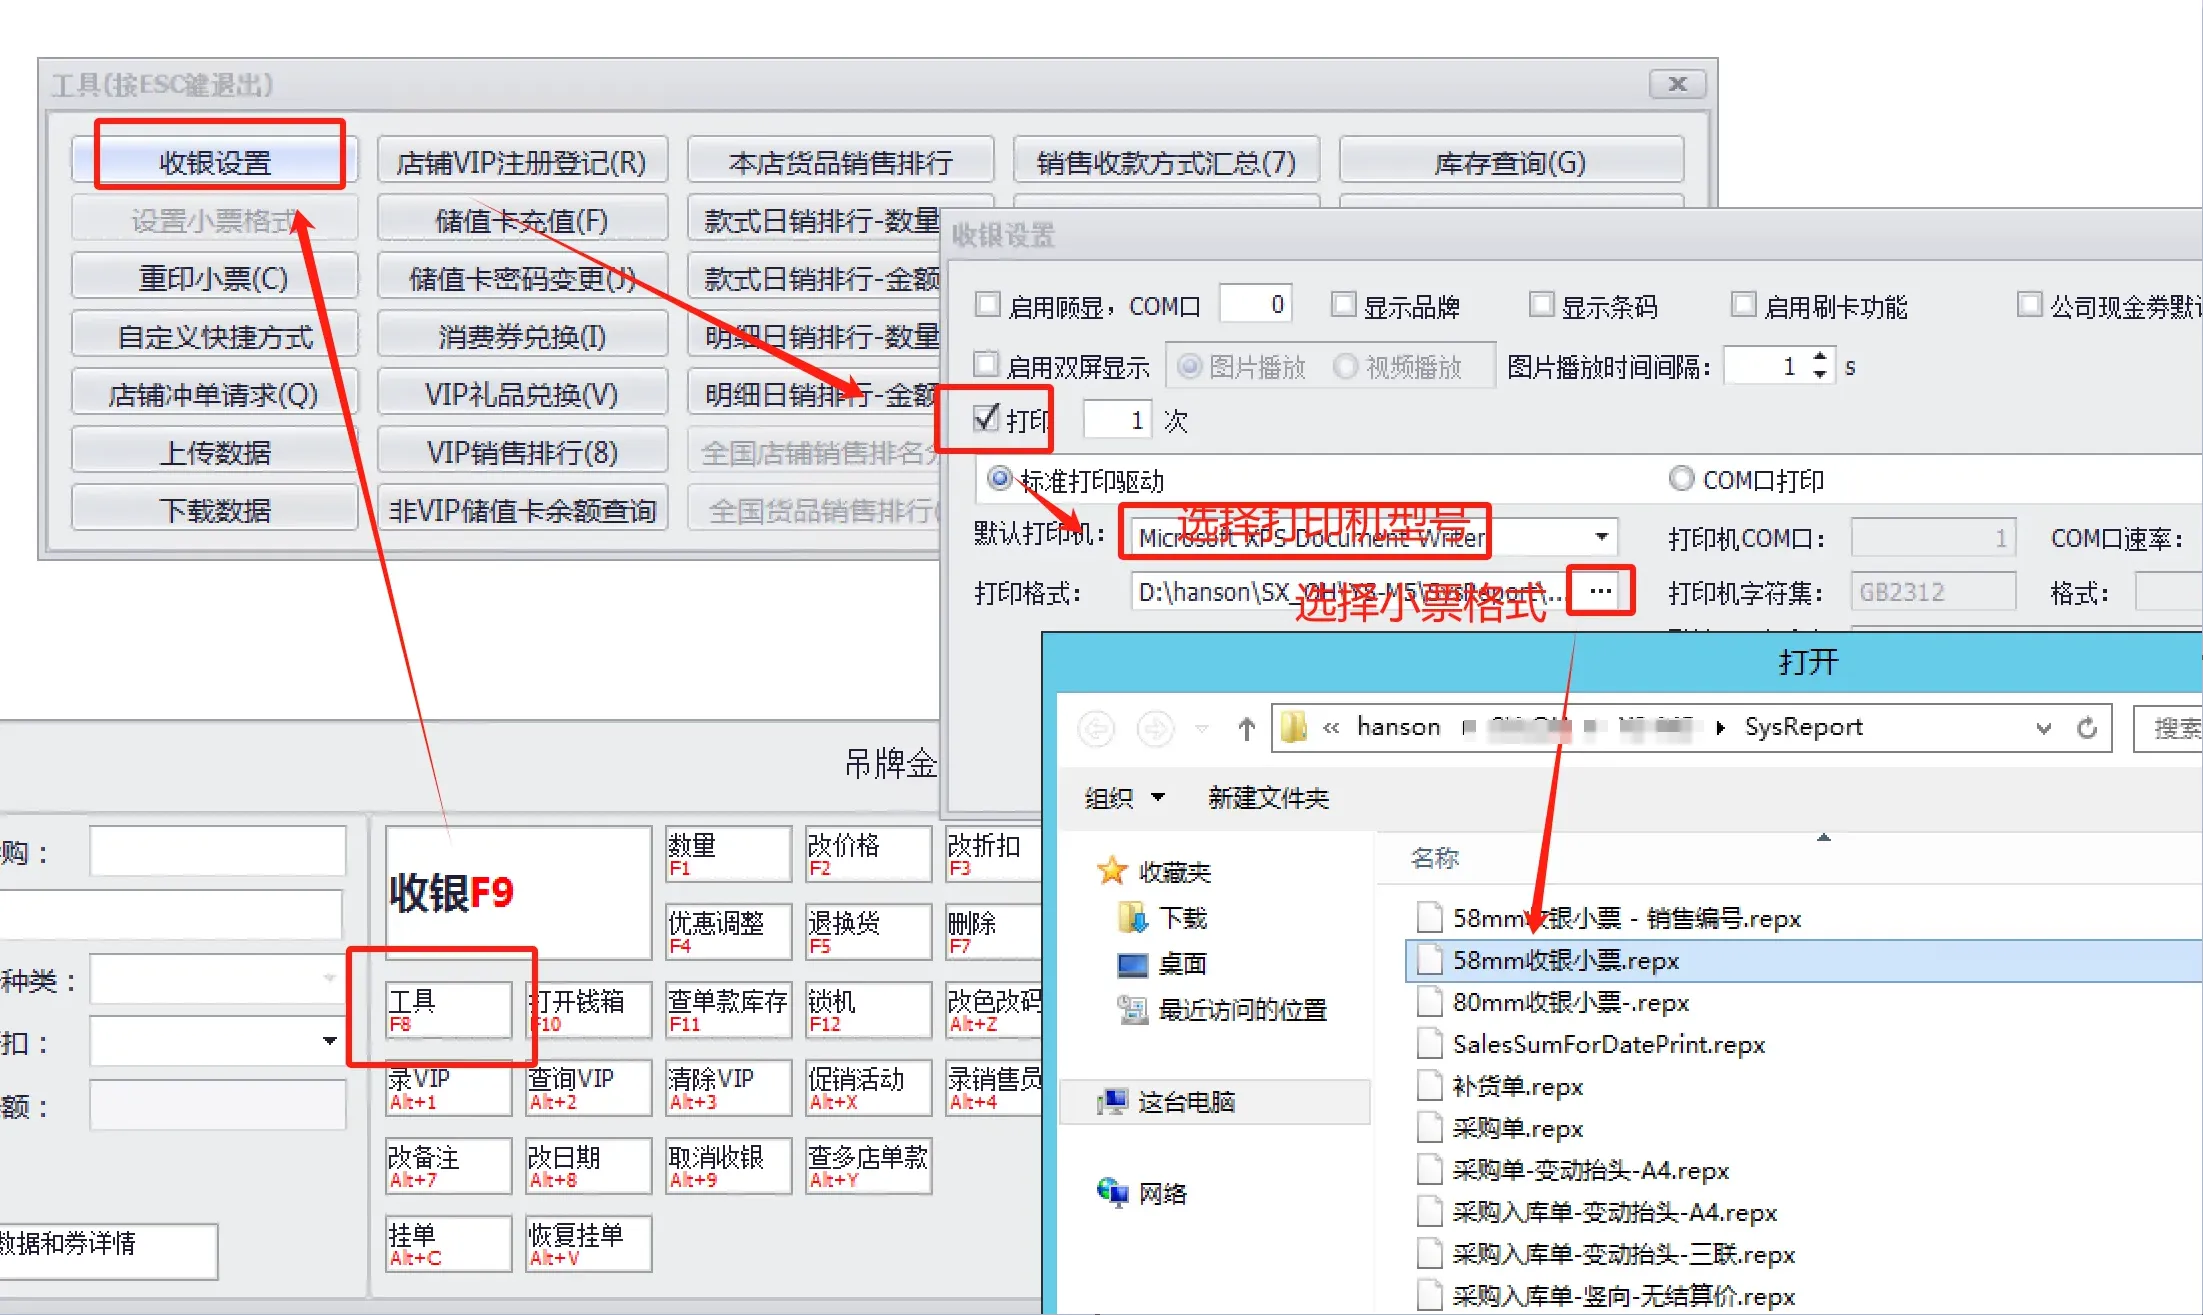Click the 收银设置 button
Viewport: 2203px width, 1315px height.
[216, 162]
